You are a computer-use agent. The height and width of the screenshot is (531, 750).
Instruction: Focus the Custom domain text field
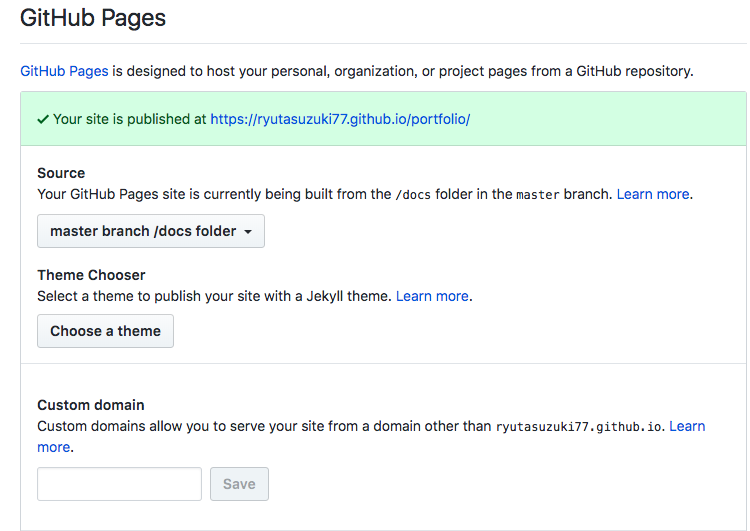click(x=119, y=484)
